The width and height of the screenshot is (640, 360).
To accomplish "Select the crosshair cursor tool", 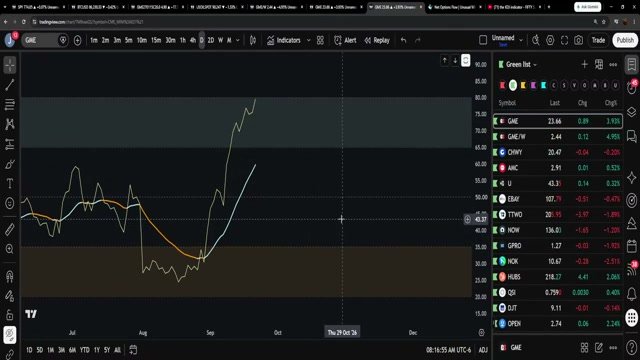I will point(10,65).
